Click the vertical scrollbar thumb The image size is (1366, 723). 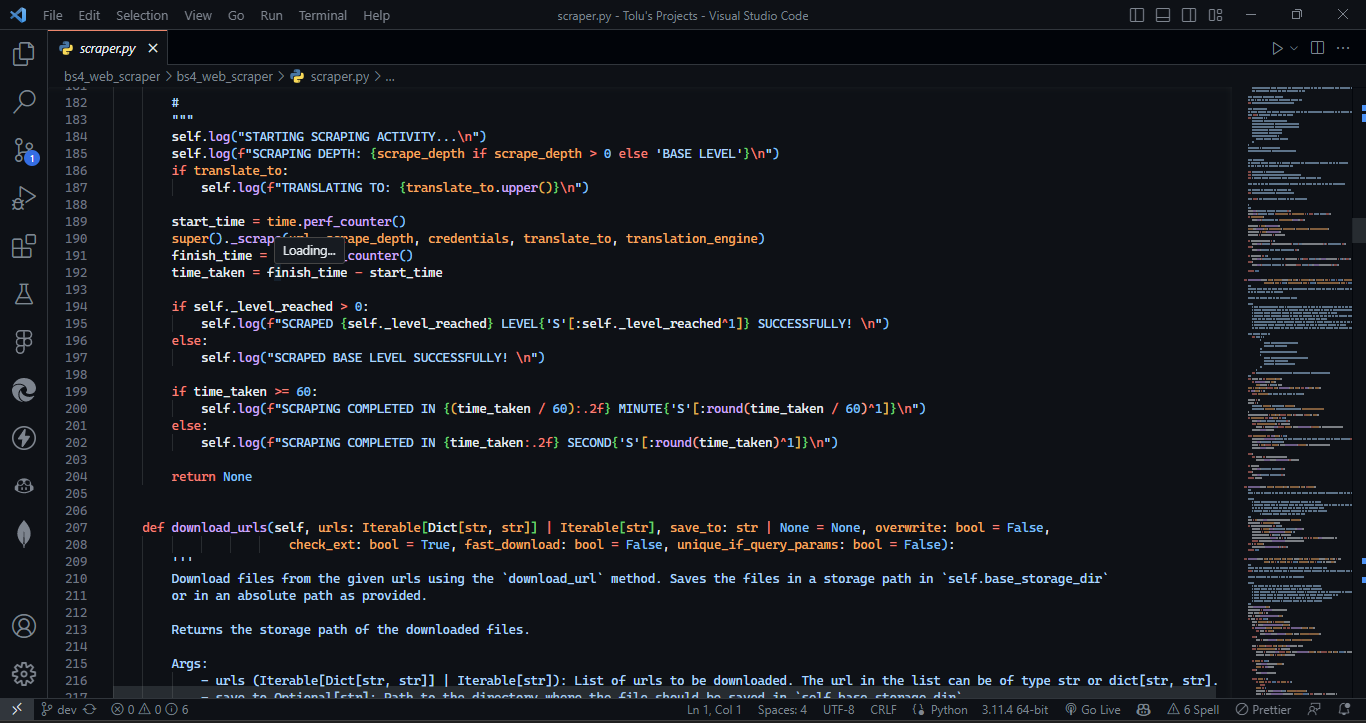pos(1359,230)
